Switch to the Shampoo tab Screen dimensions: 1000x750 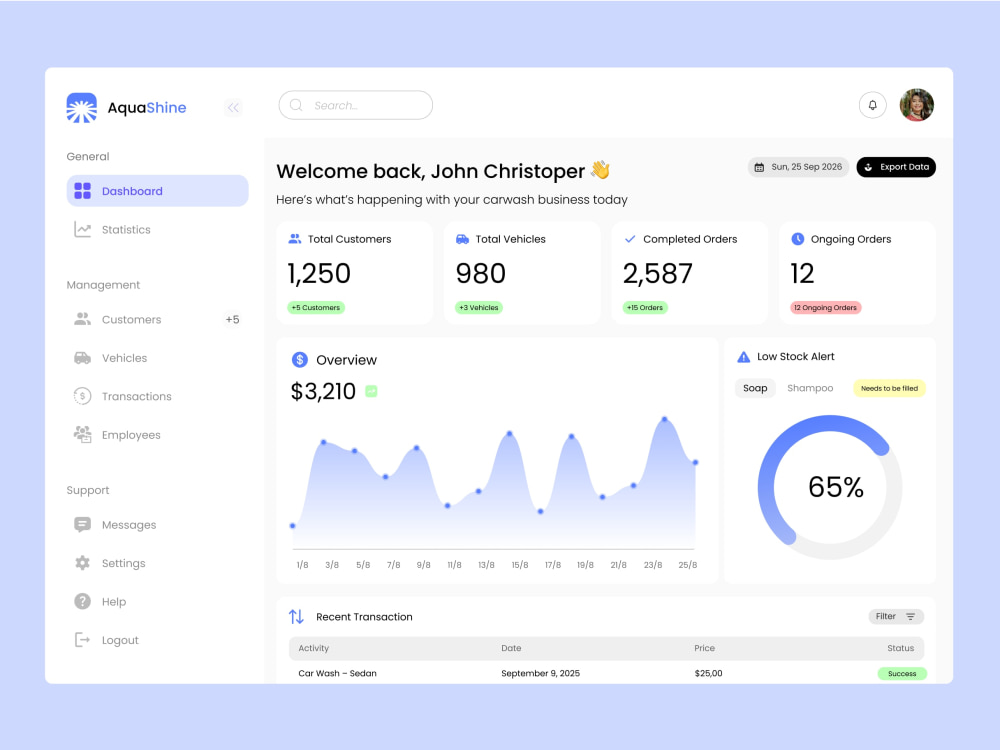pos(810,388)
